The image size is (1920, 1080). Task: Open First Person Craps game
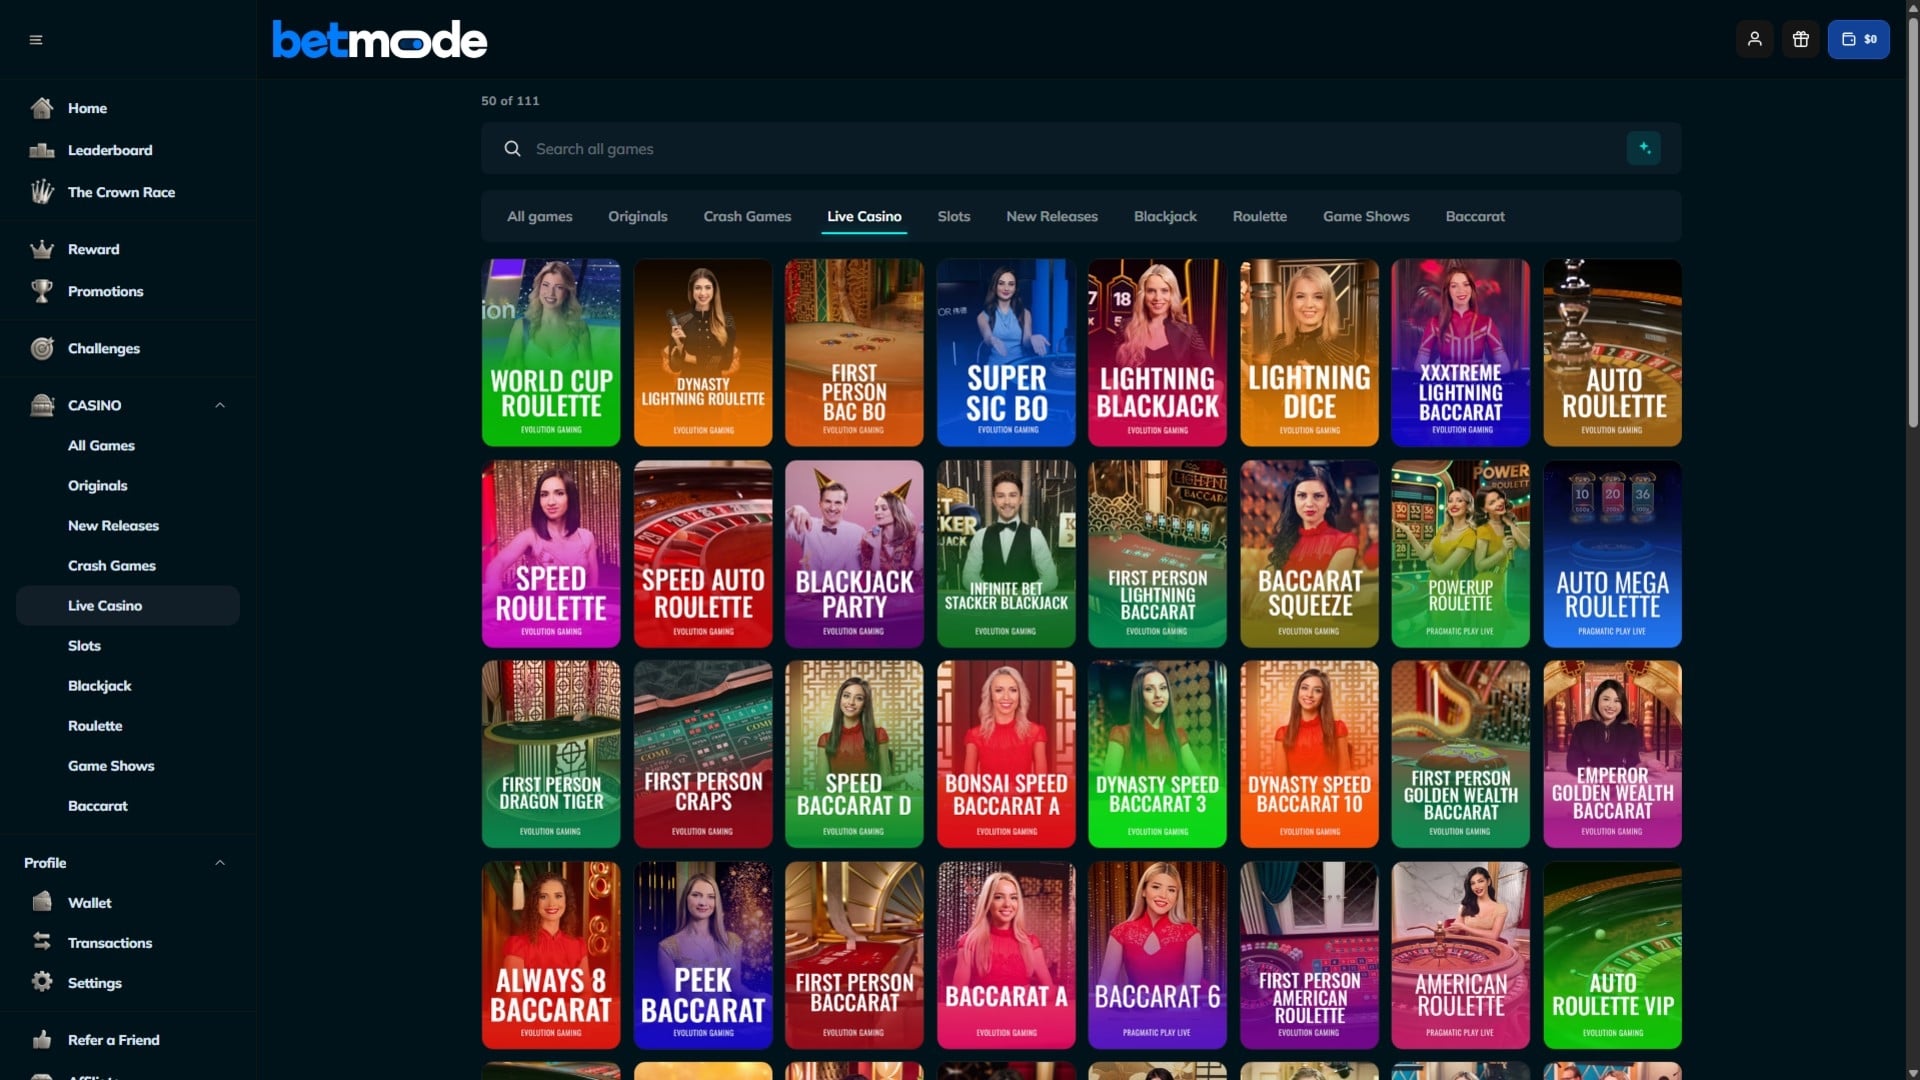[703, 754]
